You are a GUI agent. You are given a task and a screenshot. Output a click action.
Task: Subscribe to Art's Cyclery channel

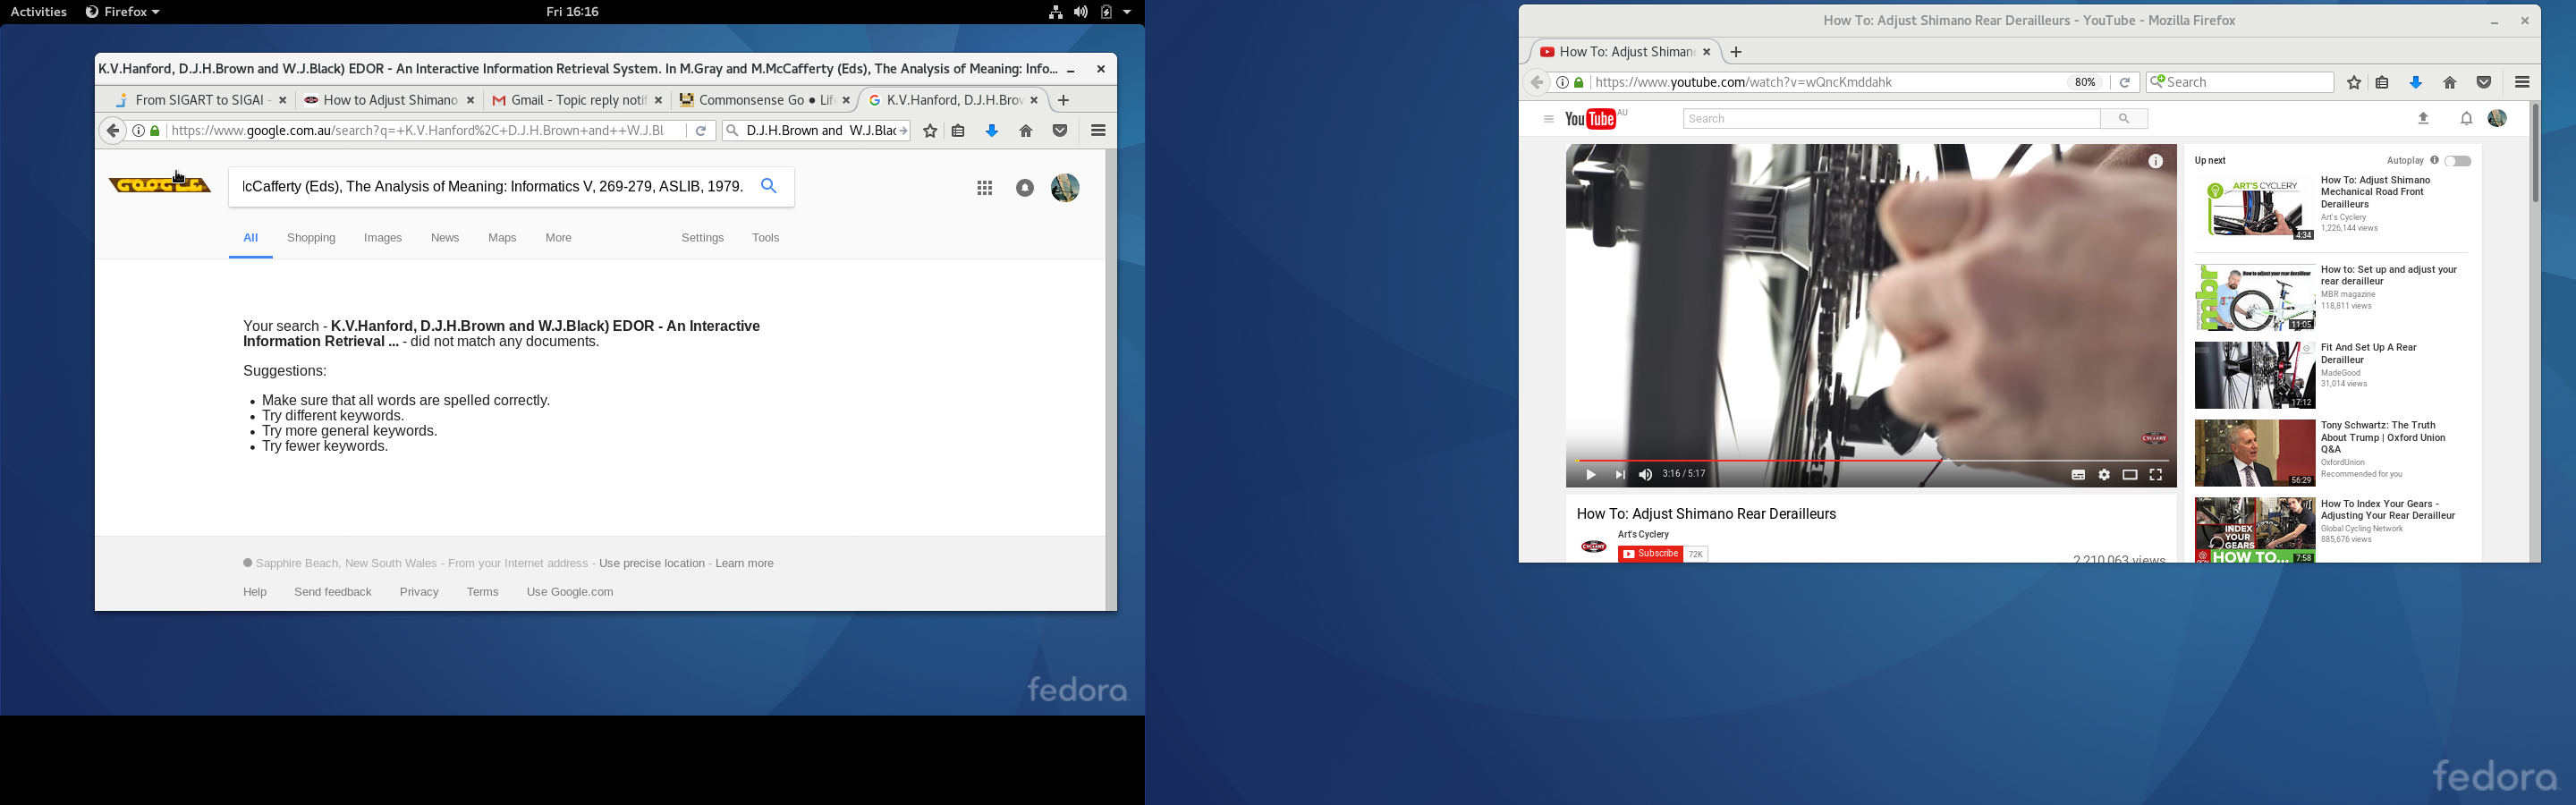[x=1651, y=553]
